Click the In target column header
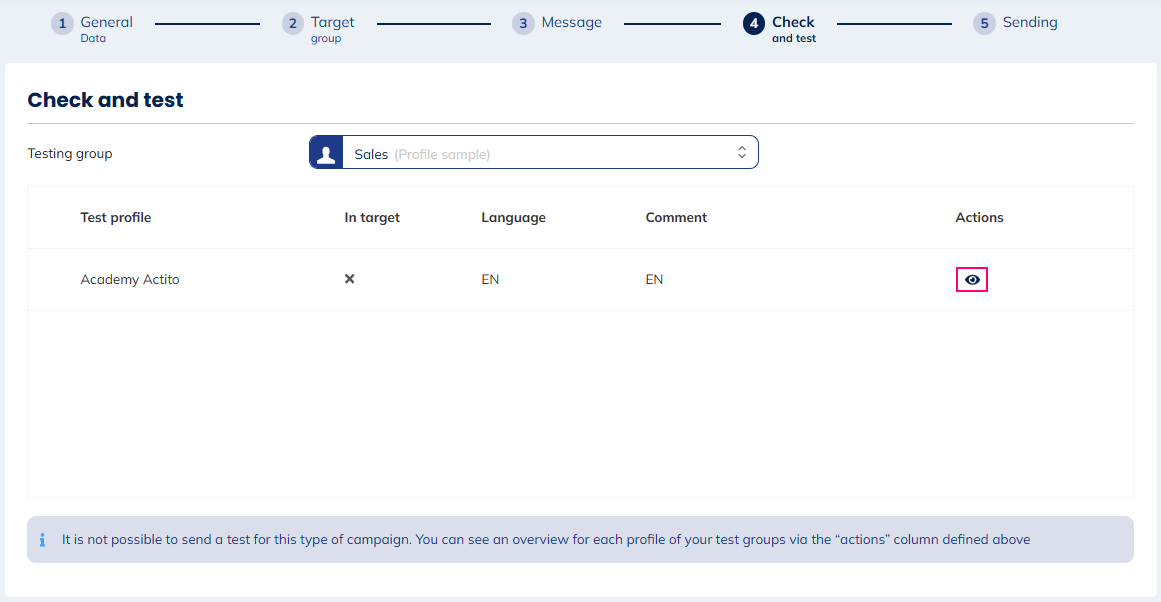Image resolution: width=1161 pixels, height=602 pixels. (x=372, y=218)
